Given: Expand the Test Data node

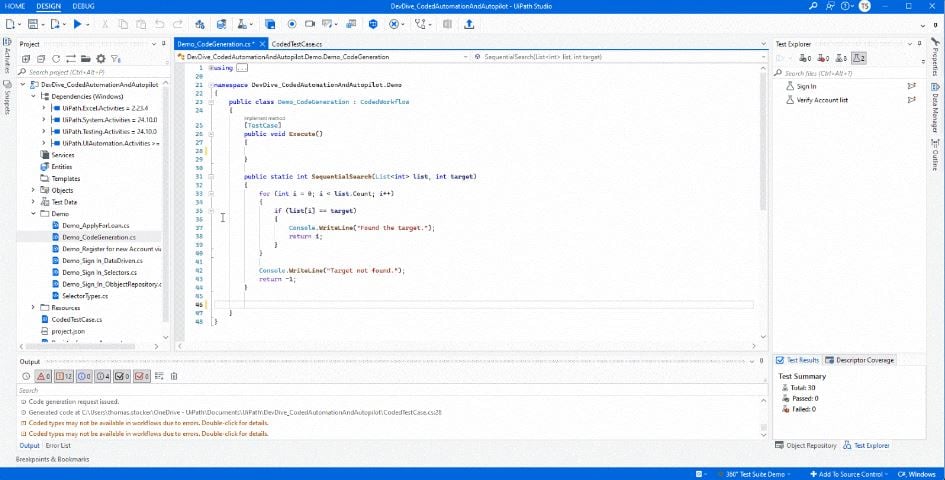Looking at the screenshot, I should [x=33, y=202].
